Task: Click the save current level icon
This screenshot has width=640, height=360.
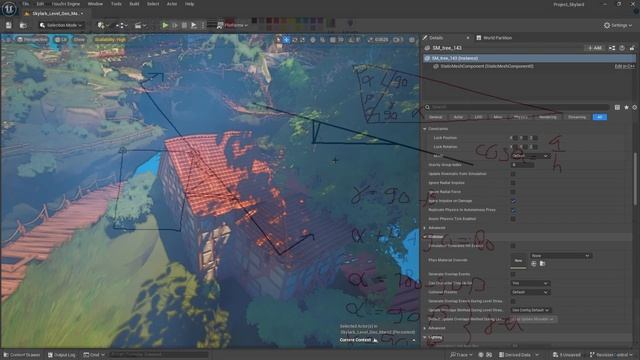Action: tap(9, 25)
